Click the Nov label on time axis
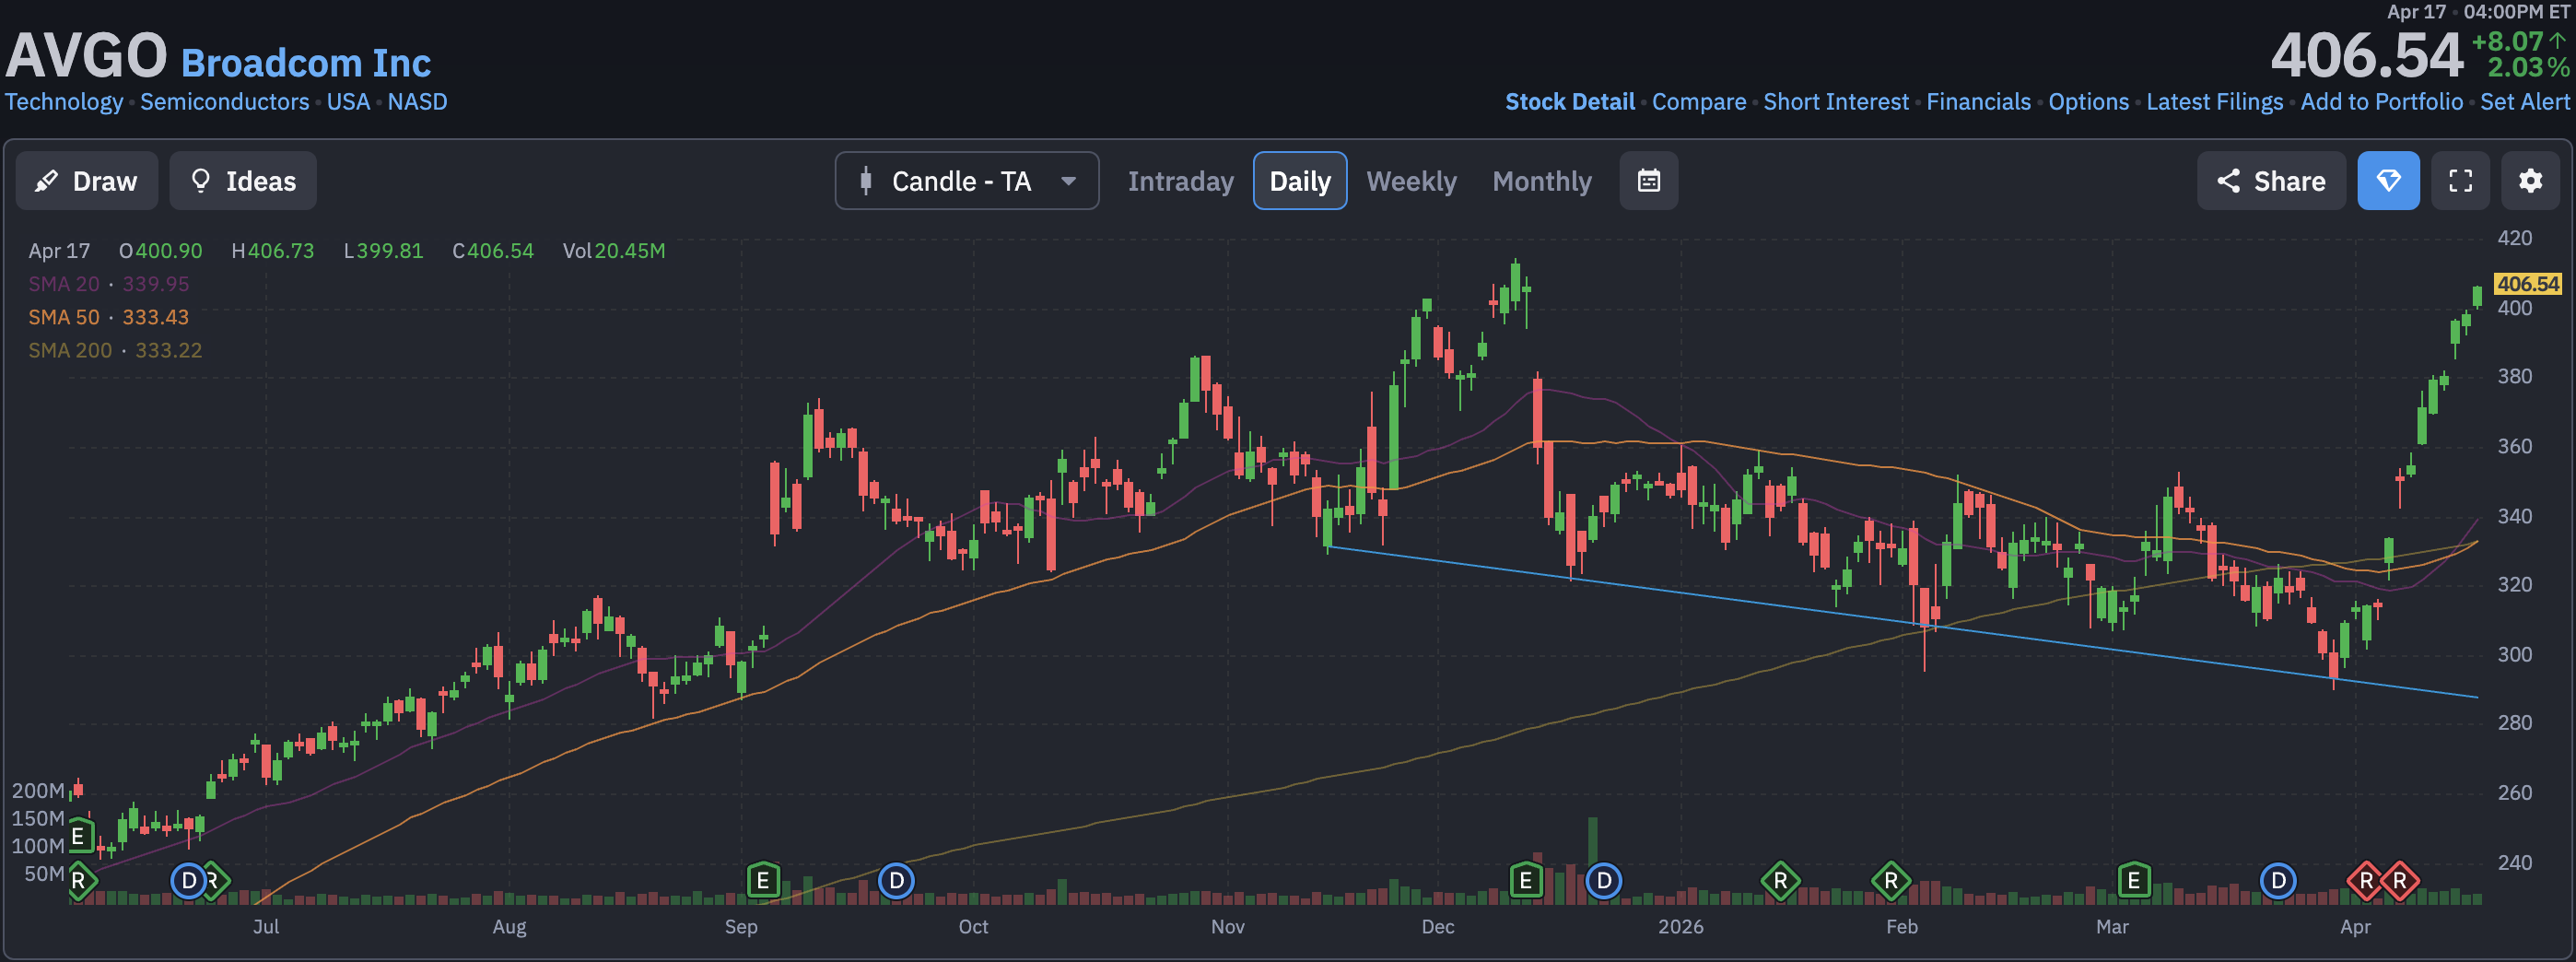The height and width of the screenshot is (962, 2576). (1227, 927)
